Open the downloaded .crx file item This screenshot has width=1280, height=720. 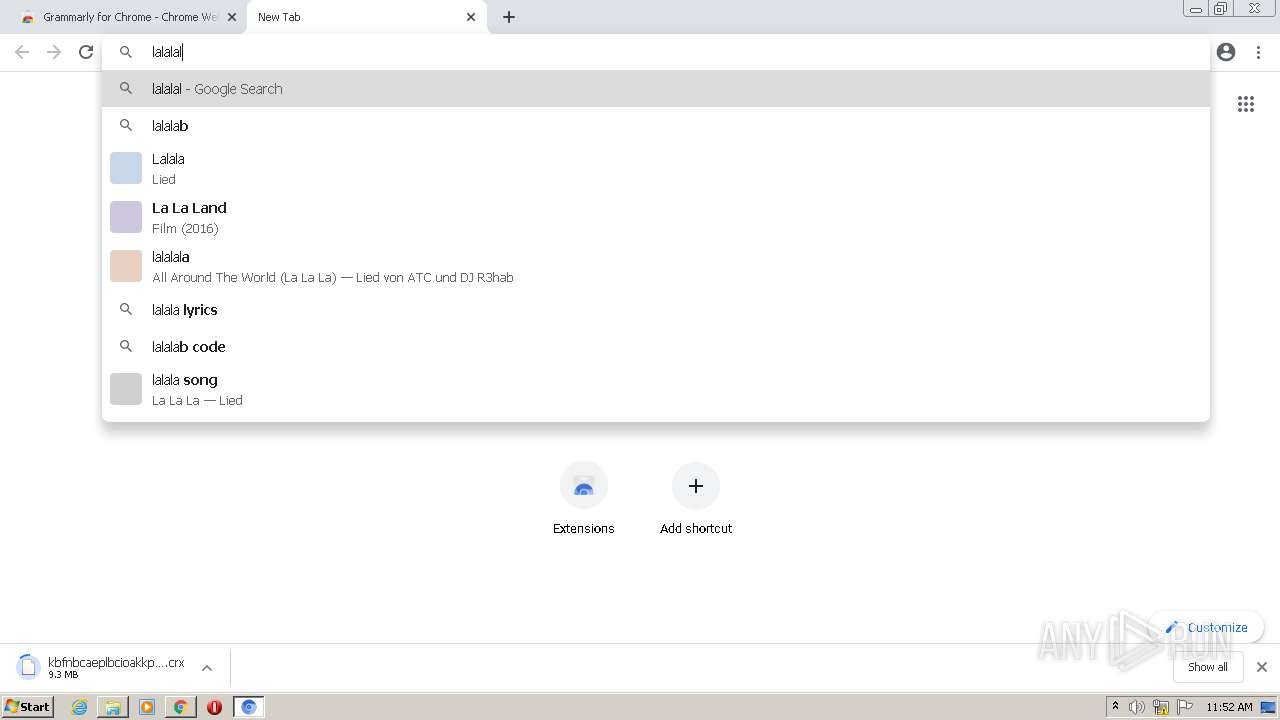point(101,667)
